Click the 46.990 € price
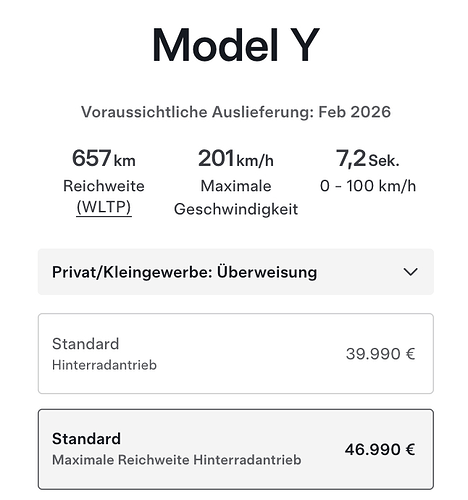The image size is (468, 500). point(380,450)
